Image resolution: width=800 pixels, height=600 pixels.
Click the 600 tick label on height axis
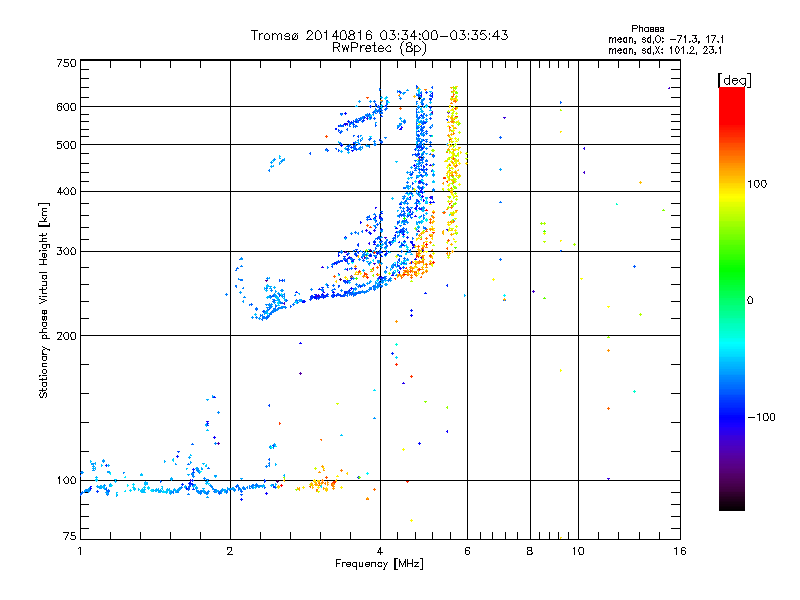(x=66, y=107)
